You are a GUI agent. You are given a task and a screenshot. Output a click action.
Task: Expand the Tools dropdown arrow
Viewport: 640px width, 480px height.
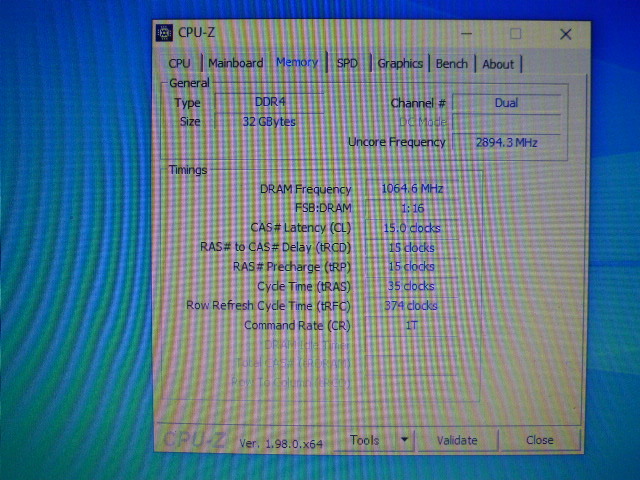(404, 440)
